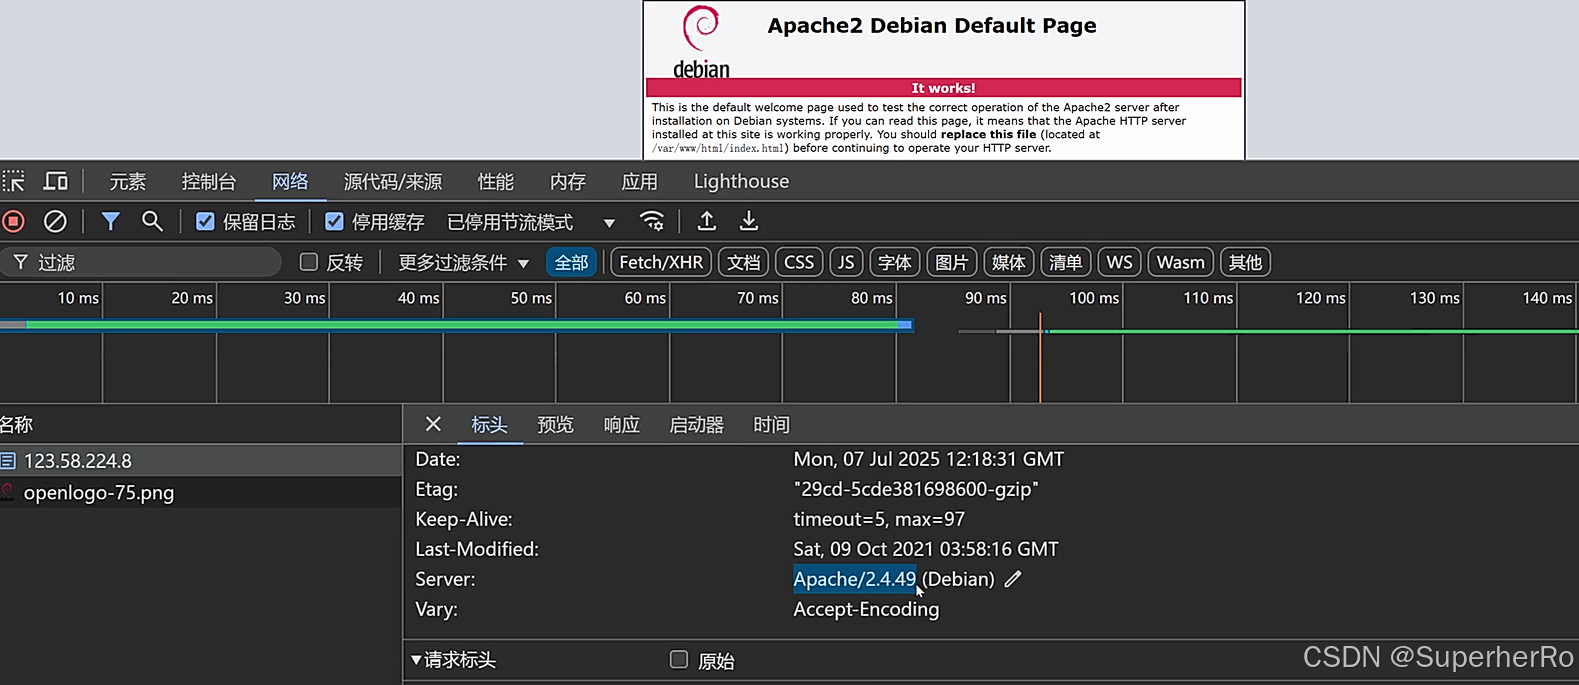Open the 更多过滤条件 dropdown
This screenshot has height=685, width=1579.
[464, 262]
